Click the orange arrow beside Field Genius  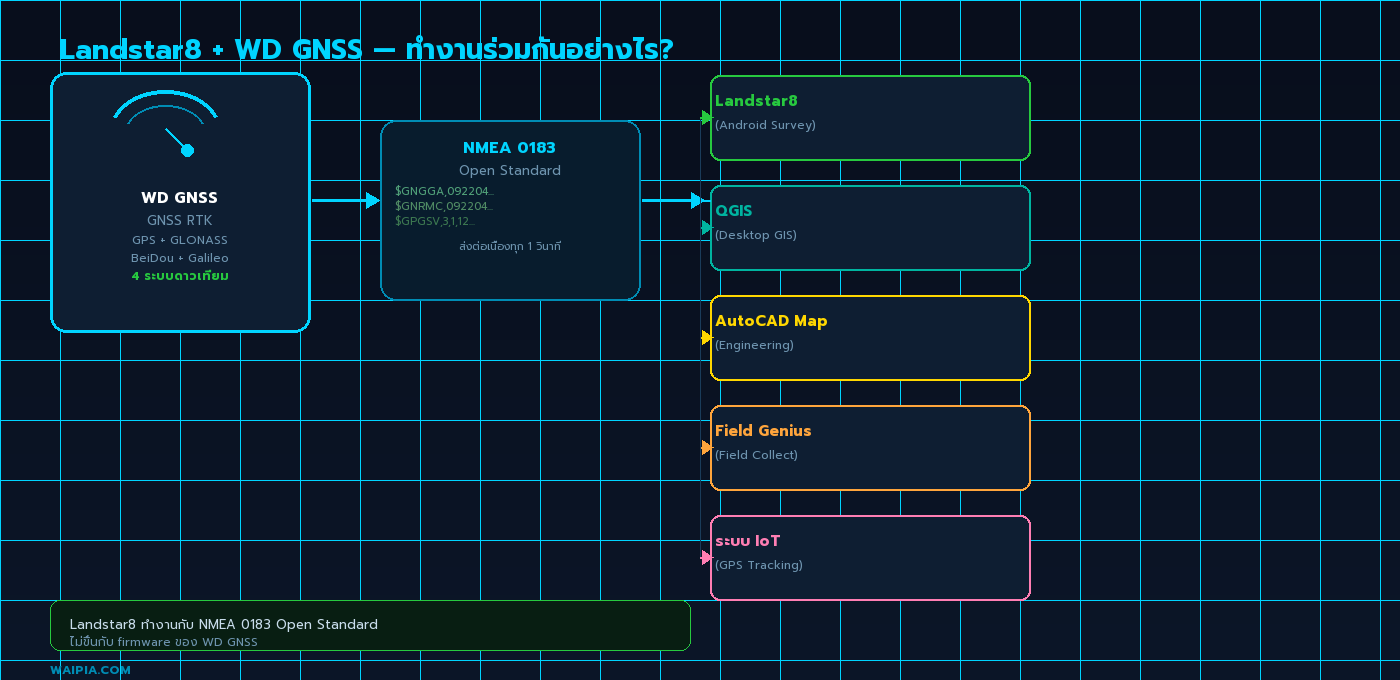coord(707,448)
